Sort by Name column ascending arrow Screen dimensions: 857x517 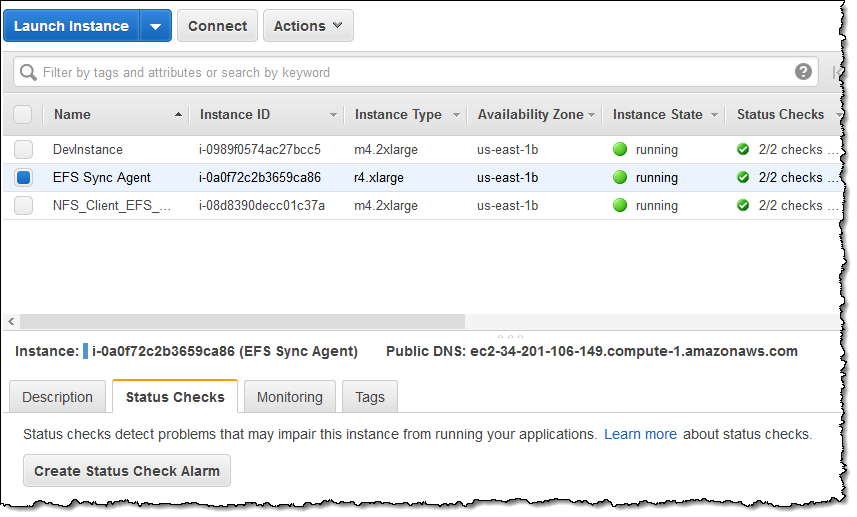pyautogui.click(x=178, y=115)
